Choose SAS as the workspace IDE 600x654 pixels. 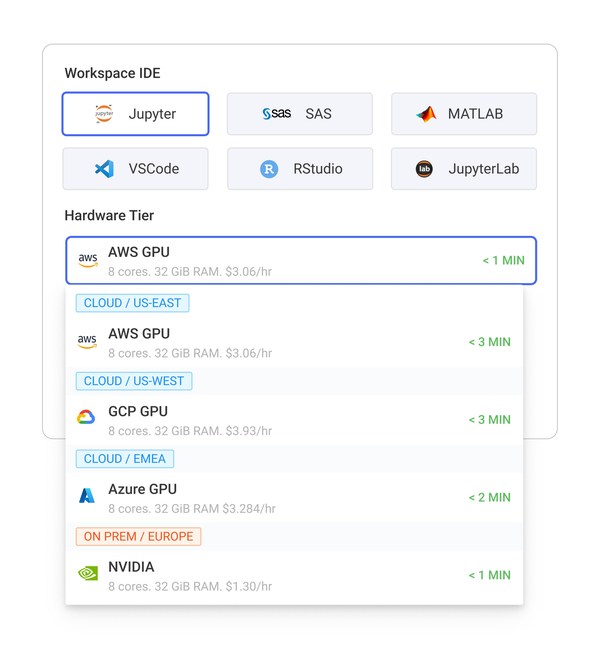click(299, 114)
